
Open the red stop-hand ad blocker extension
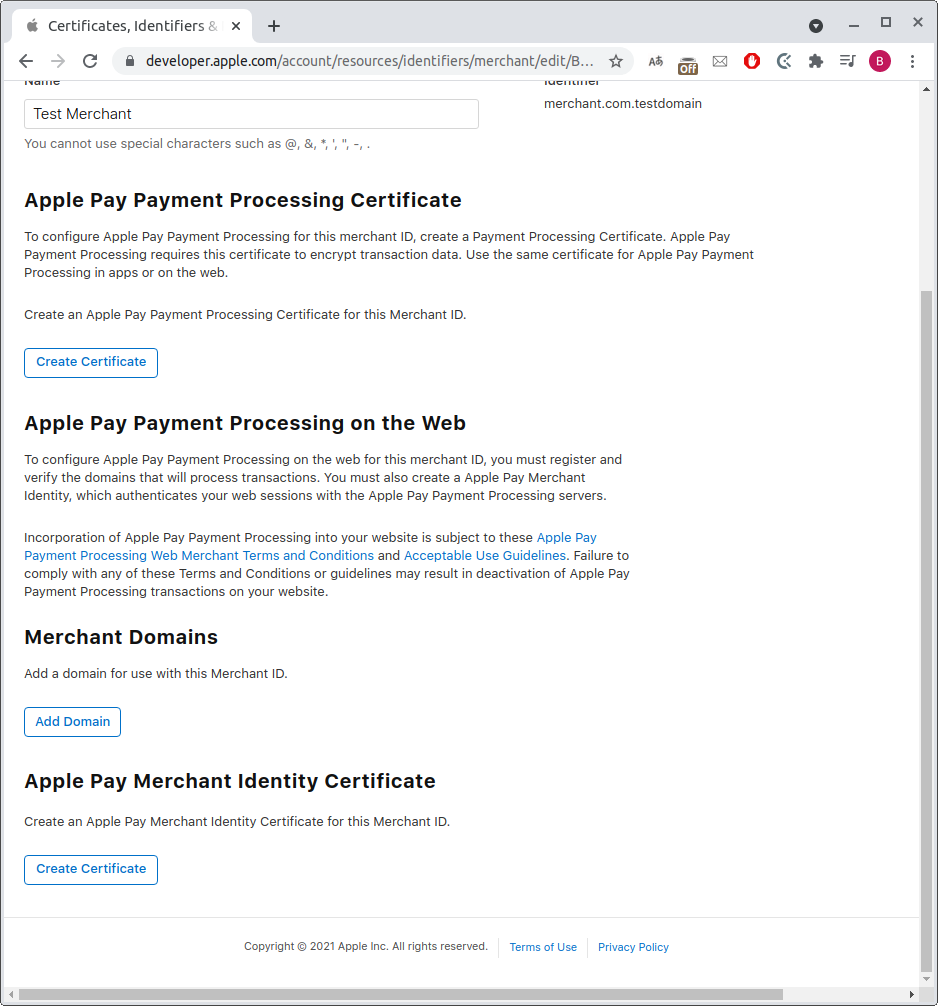(752, 61)
